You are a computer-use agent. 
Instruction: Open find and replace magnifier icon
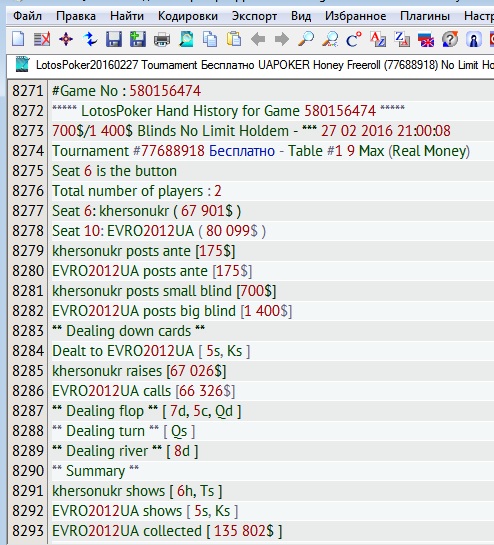[330, 39]
